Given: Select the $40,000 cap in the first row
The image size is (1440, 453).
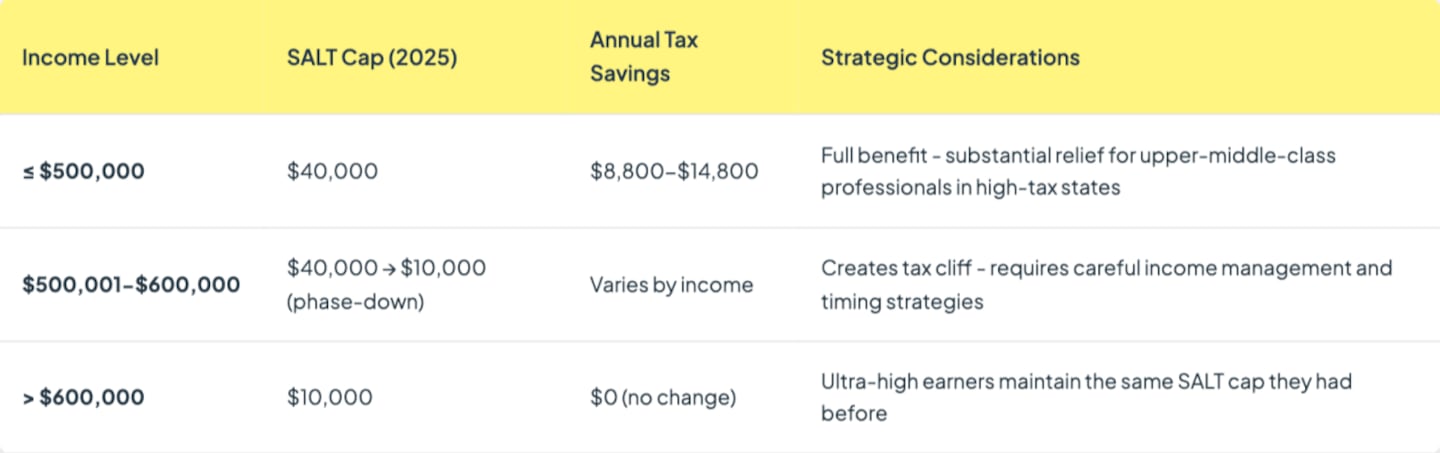Looking at the screenshot, I should (332, 171).
